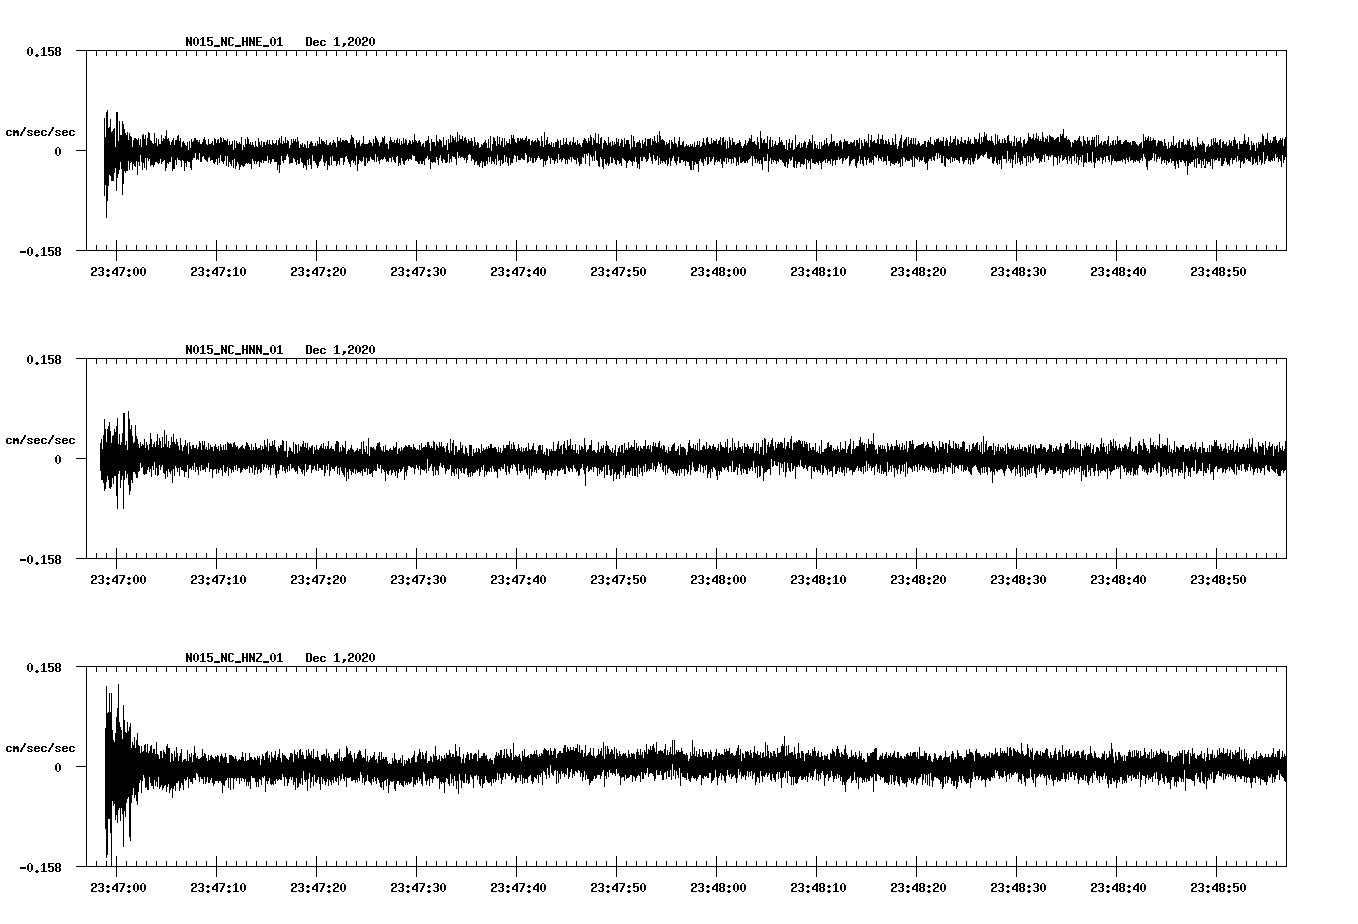Select the N015_NC_HNZ_01 channel label
This screenshot has height=924, width=1358.
tap(233, 658)
